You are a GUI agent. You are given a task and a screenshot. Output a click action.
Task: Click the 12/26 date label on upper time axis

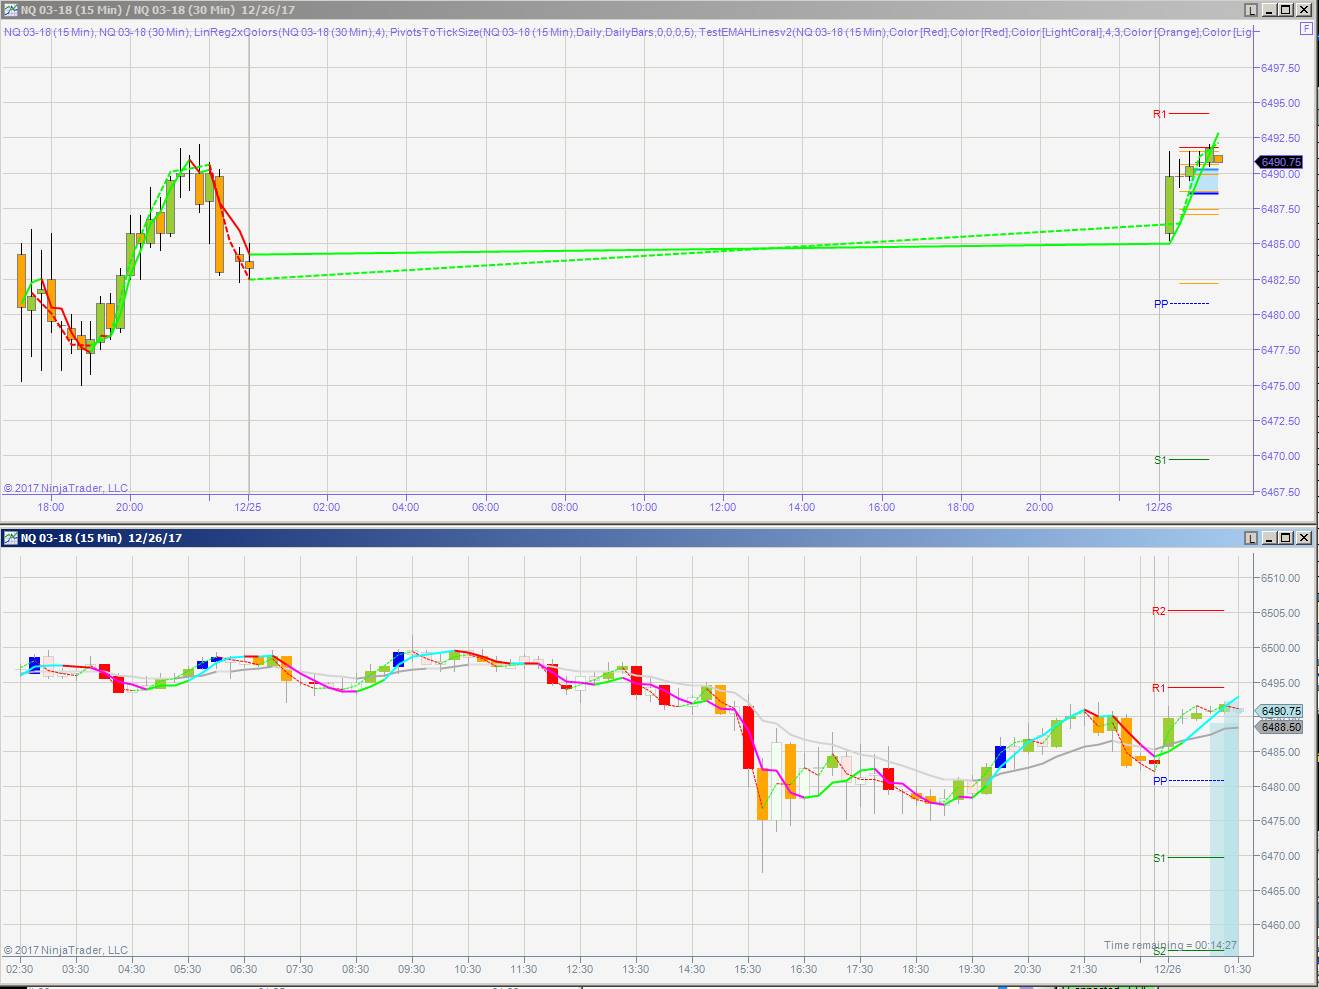pyautogui.click(x=1159, y=507)
